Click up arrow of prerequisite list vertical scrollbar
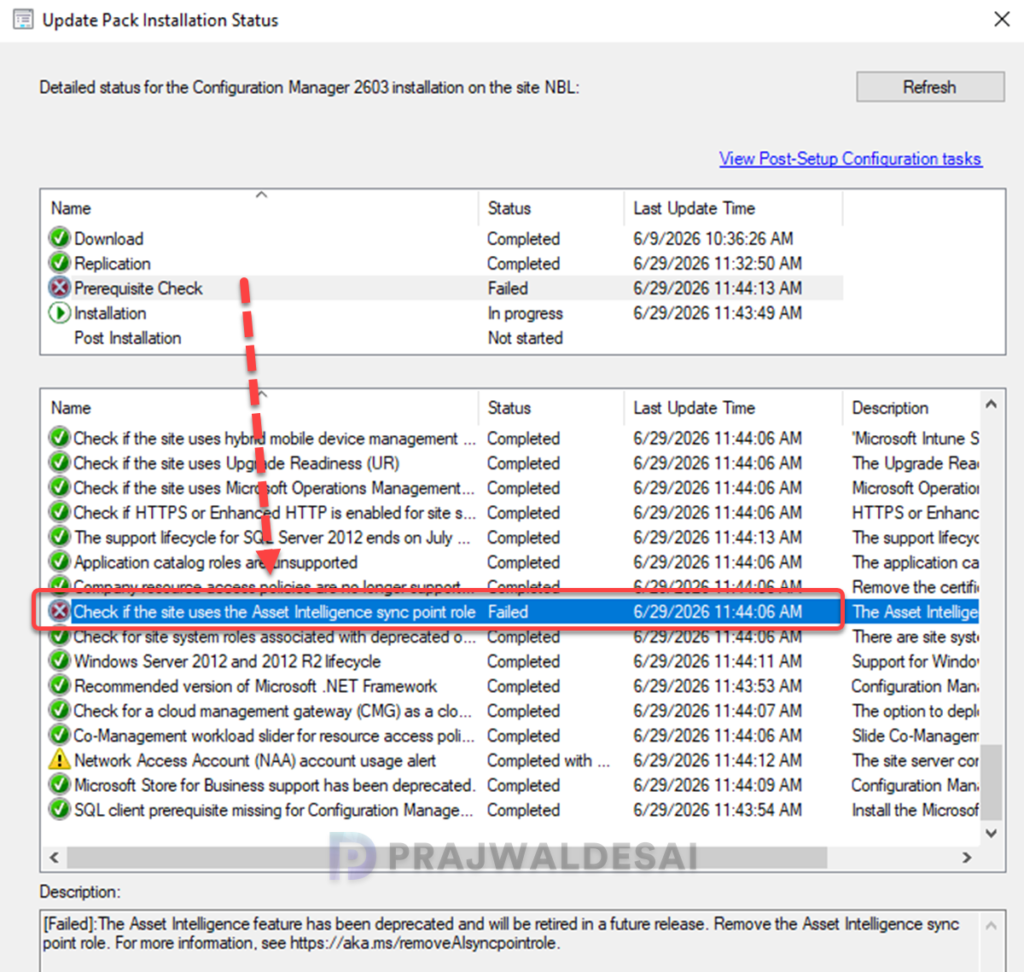1024x972 pixels. pos(991,404)
